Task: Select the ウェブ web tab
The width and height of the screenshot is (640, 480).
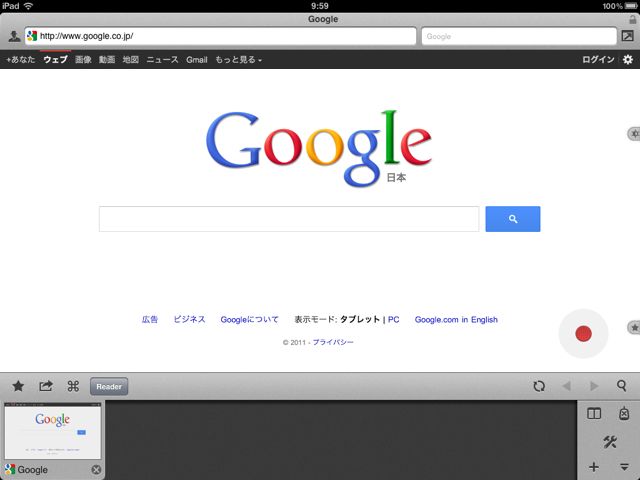Action: 56,60
